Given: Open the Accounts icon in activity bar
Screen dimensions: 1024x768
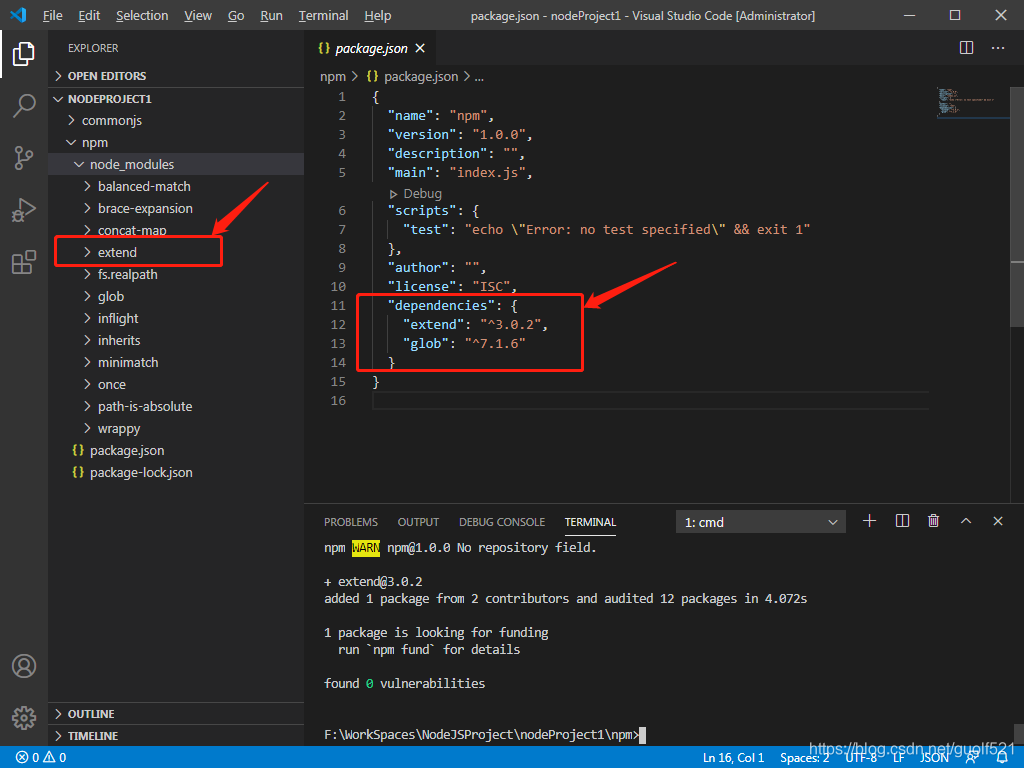Looking at the screenshot, I should (x=24, y=666).
